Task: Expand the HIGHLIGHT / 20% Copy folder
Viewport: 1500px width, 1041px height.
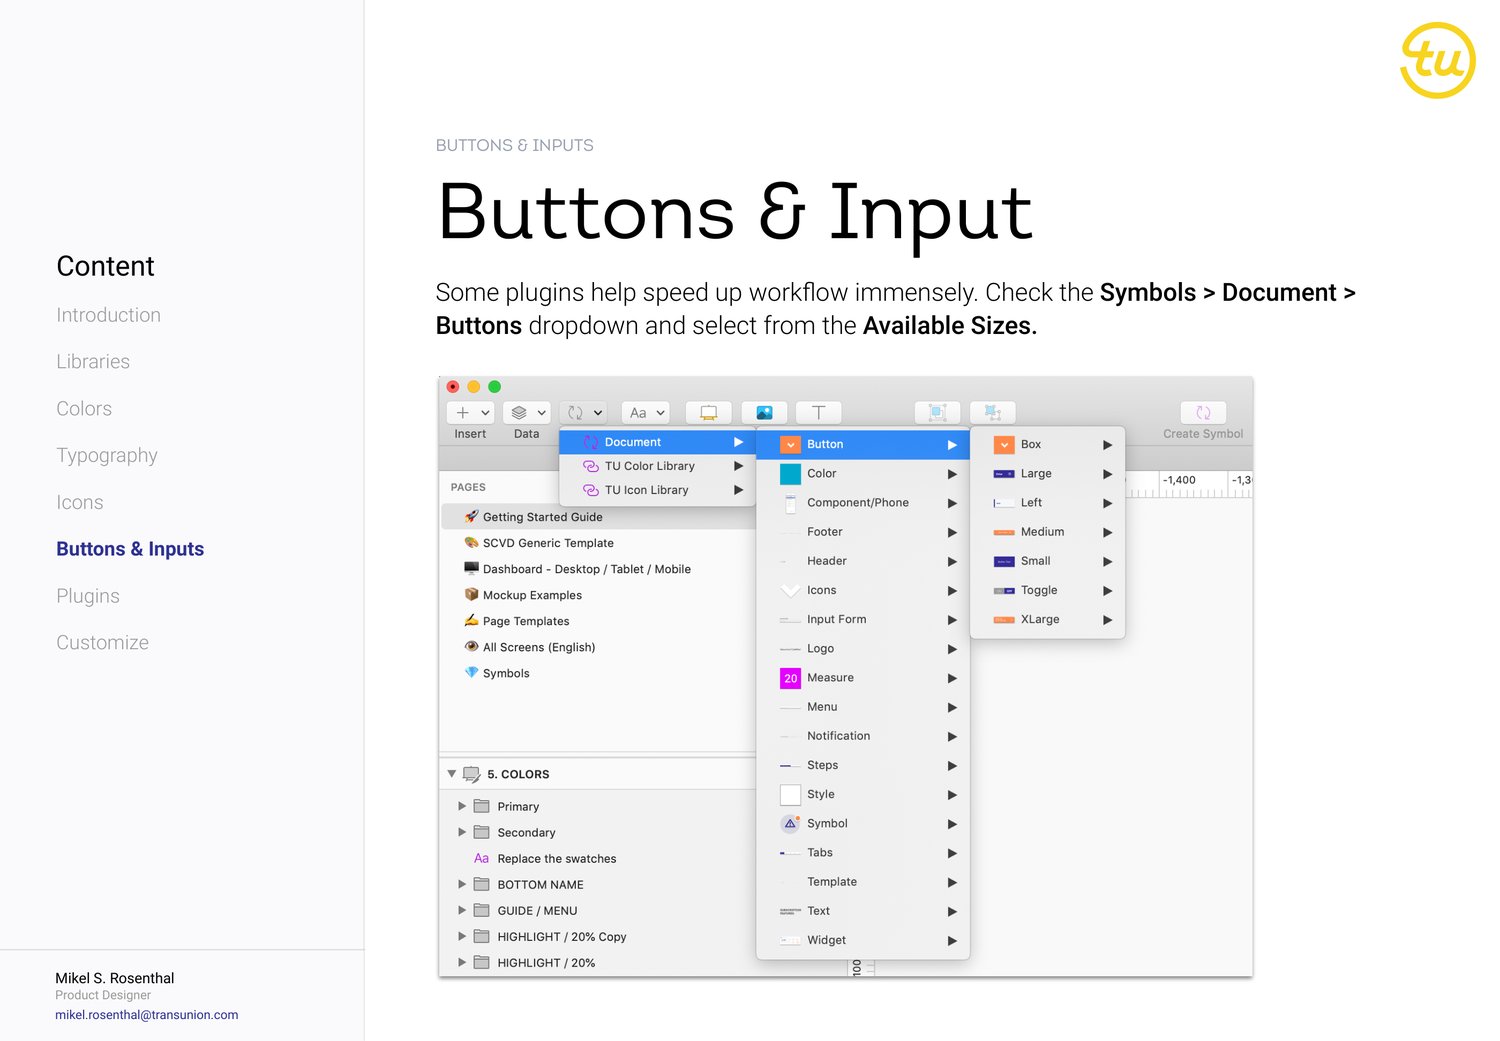Action: click(462, 936)
